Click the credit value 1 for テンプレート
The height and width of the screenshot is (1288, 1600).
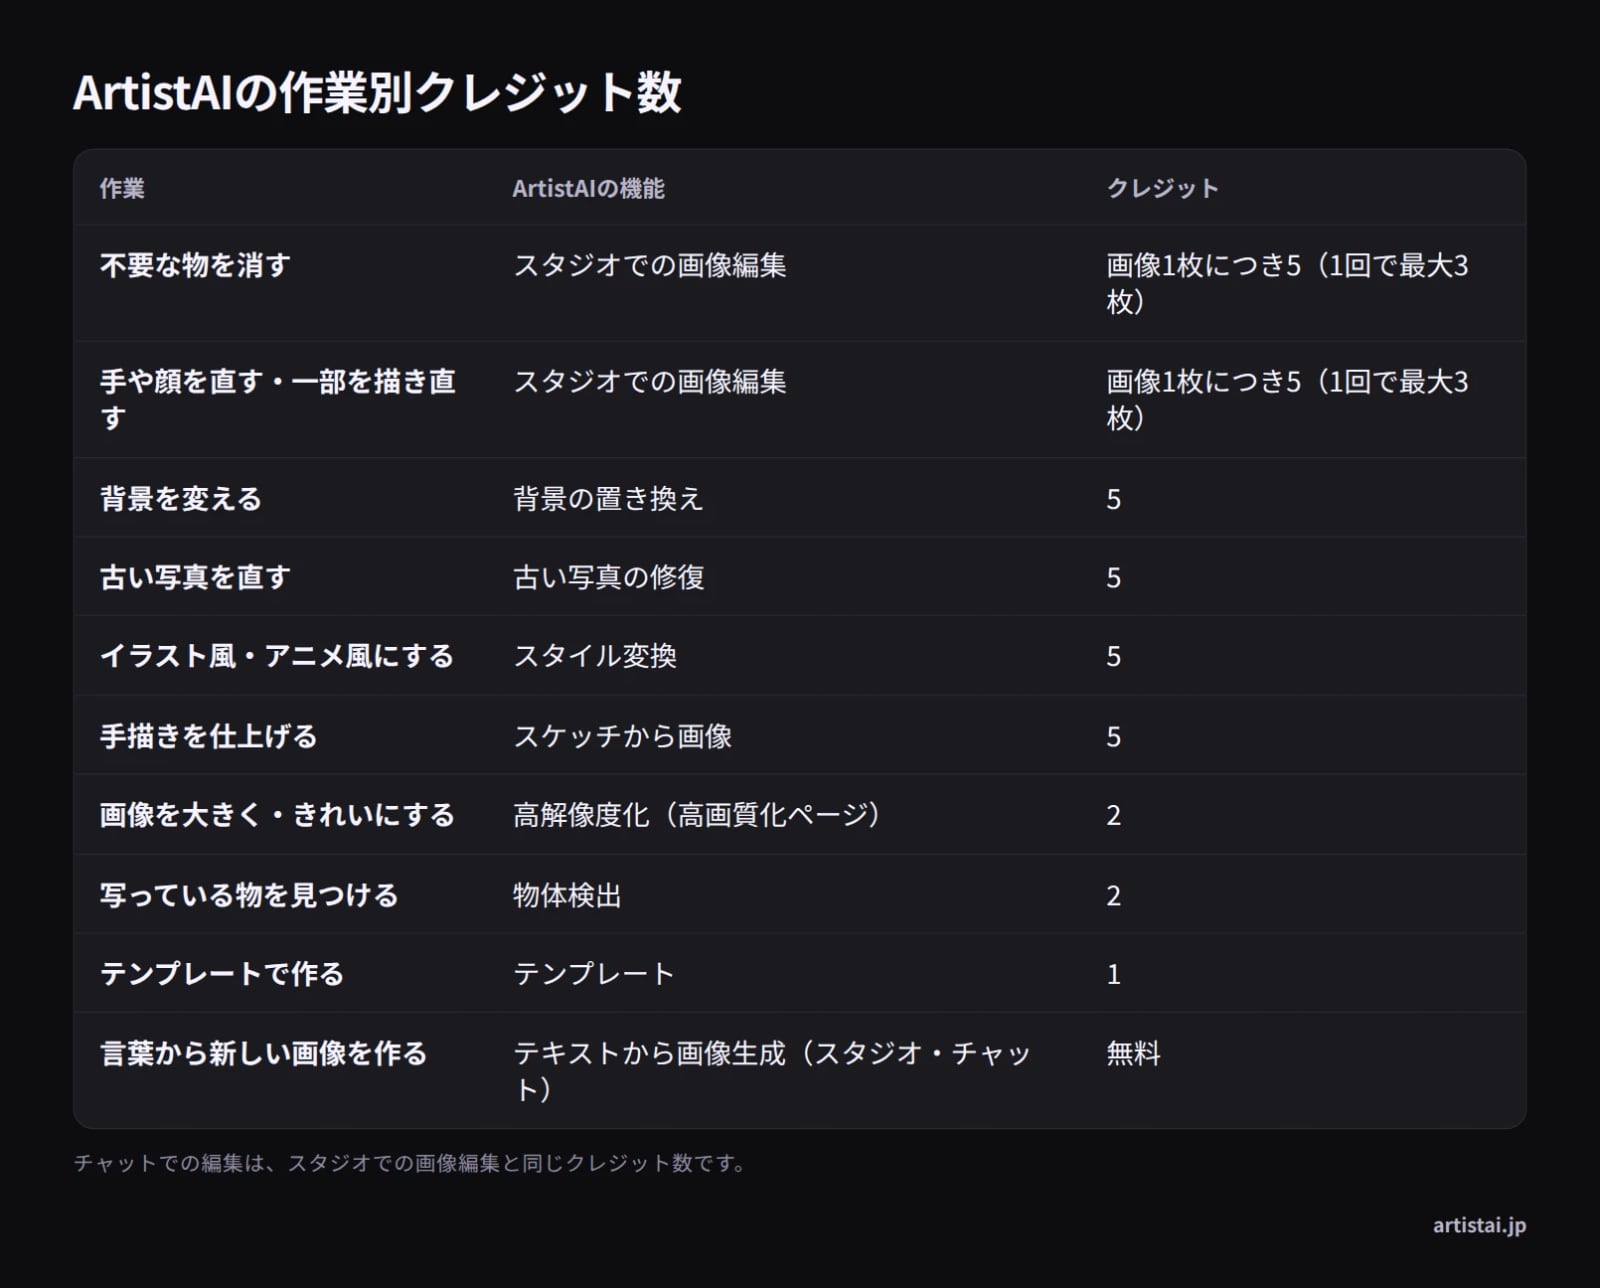(x=1114, y=974)
